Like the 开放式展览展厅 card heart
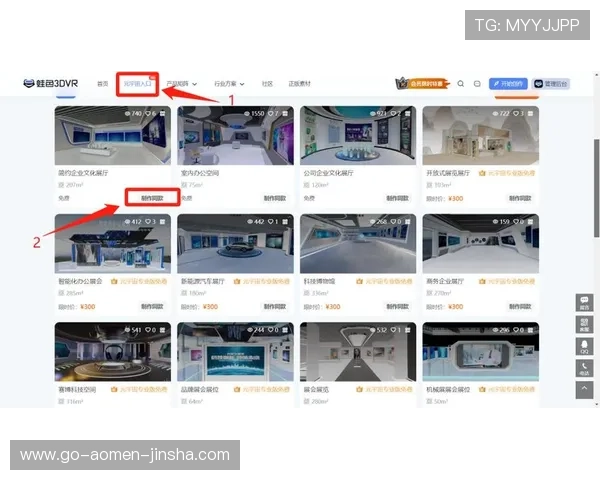600x480 pixels. pos(518,114)
